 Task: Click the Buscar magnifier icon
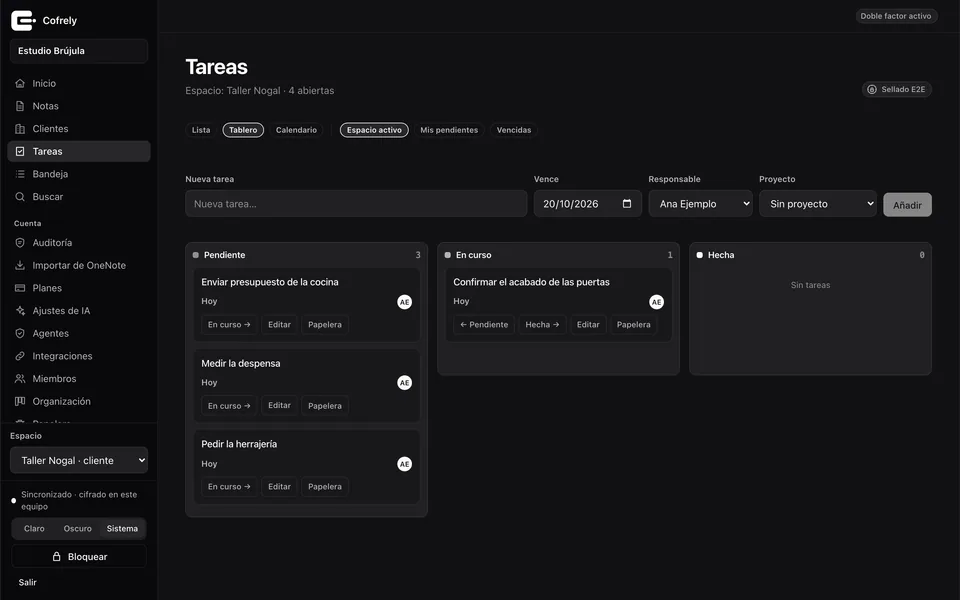coord(20,197)
